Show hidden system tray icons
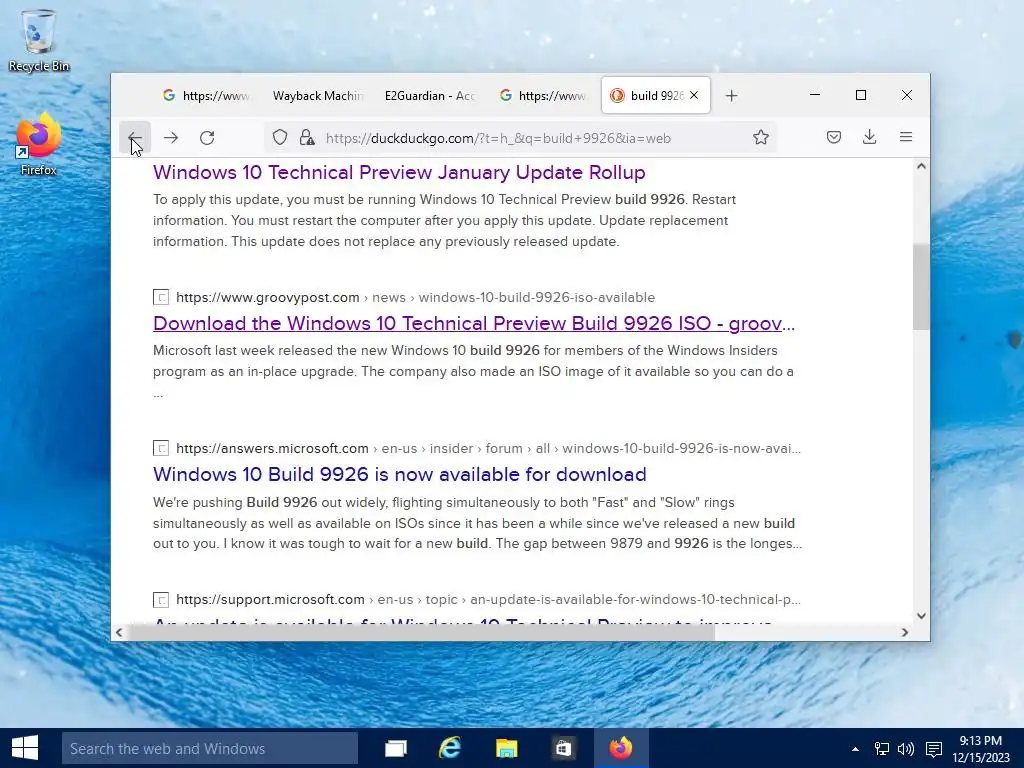The height and width of the screenshot is (768, 1024). tap(855, 748)
